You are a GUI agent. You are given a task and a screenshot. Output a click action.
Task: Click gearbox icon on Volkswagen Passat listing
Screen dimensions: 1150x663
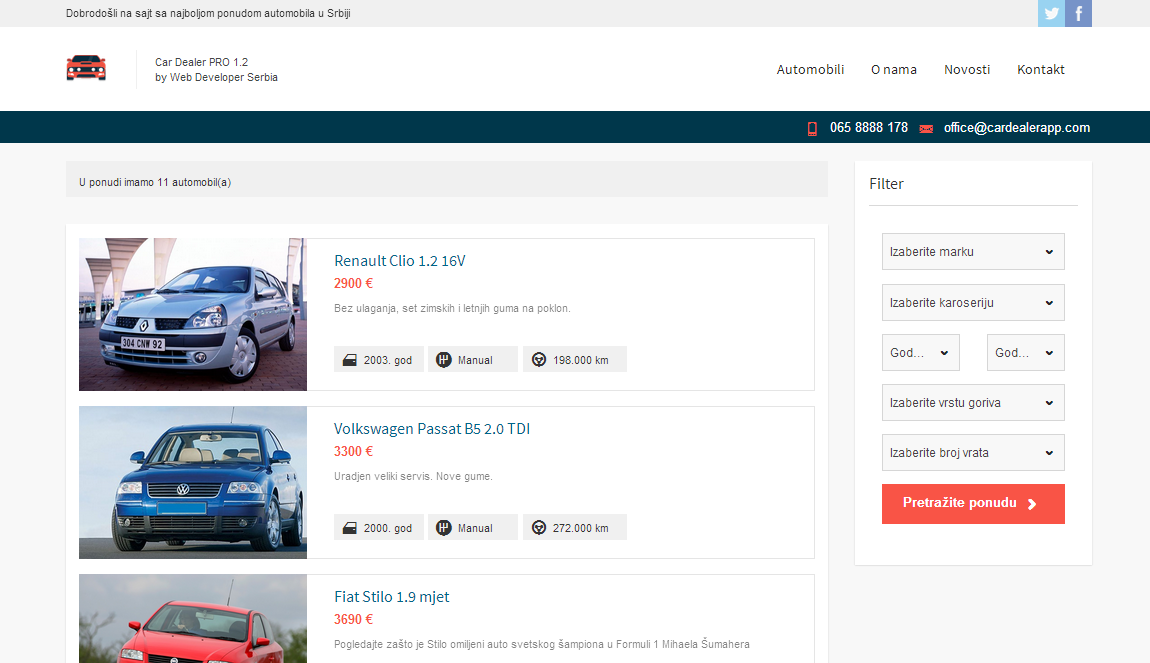tap(444, 528)
